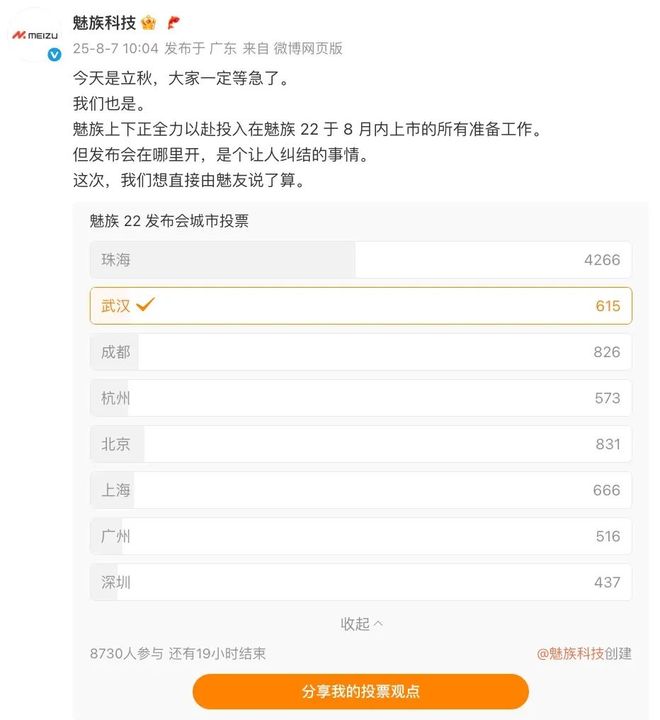
Task: Click the red flag badge beside username
Action: click(173, 23)
